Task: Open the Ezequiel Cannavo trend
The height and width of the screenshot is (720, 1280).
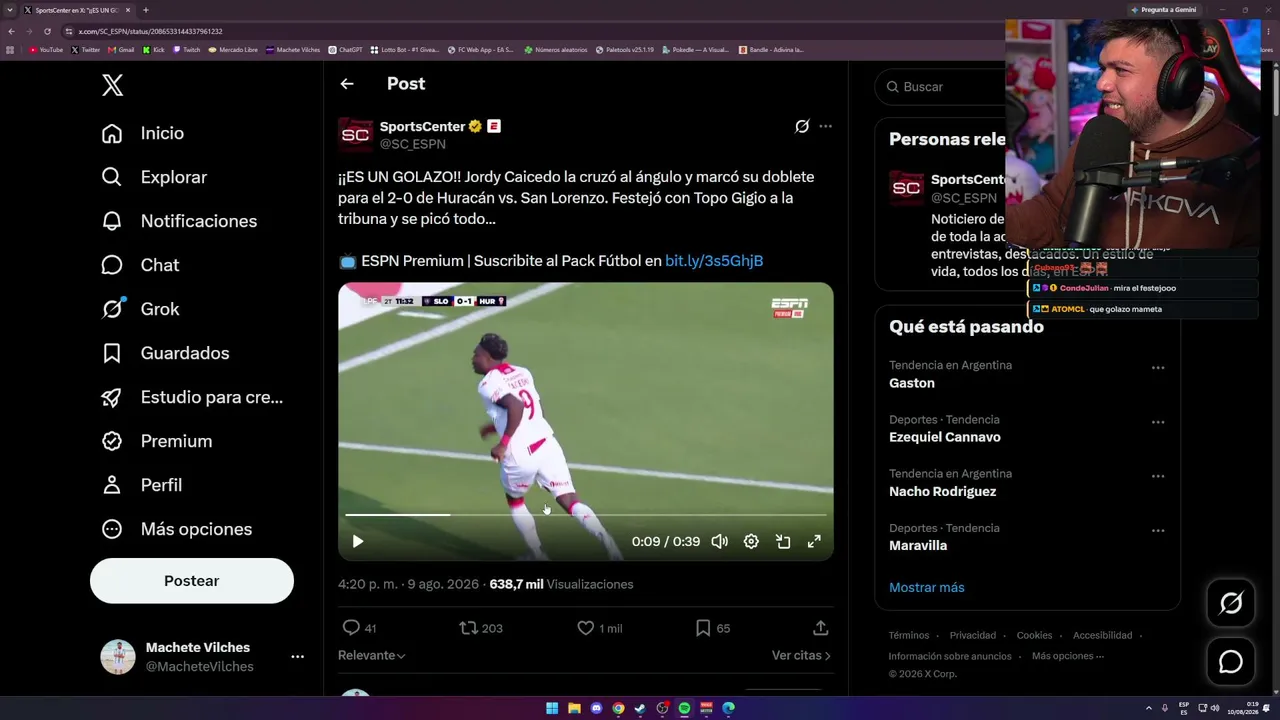Action: [945, 437]
